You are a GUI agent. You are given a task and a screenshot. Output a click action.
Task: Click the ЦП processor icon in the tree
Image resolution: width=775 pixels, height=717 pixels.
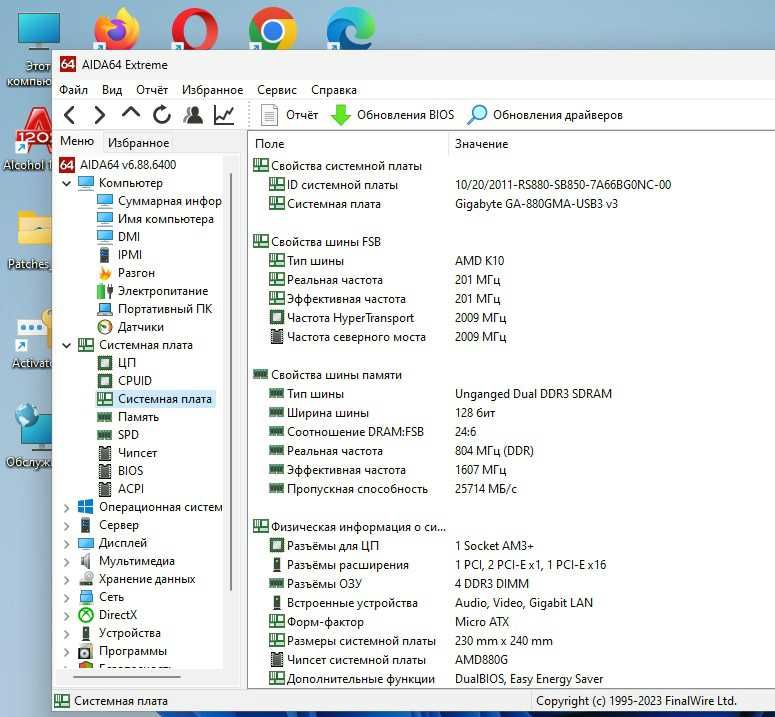(105, 363)
